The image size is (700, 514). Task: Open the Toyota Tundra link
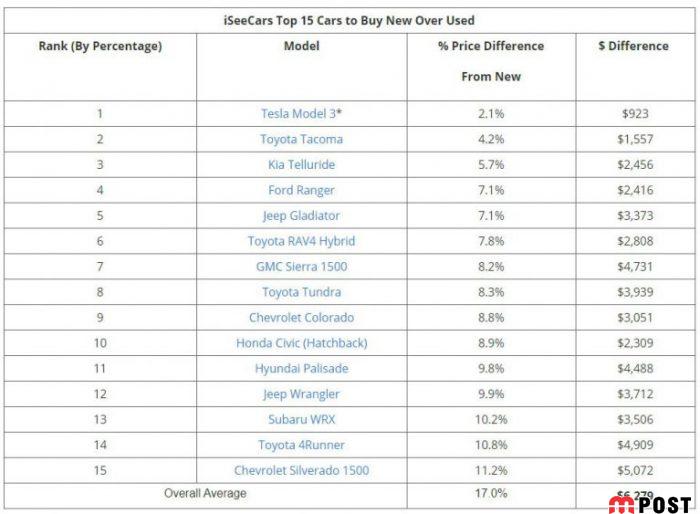pyautogui.click(x=301, y=292)
